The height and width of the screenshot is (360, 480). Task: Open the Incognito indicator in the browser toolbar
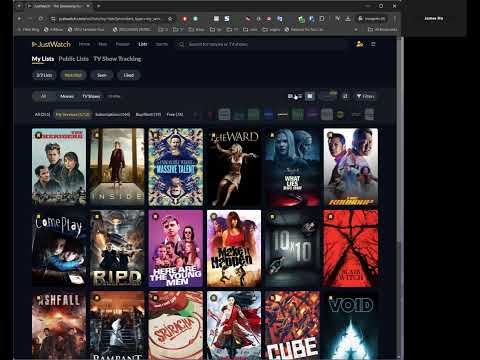pos(372,19)
